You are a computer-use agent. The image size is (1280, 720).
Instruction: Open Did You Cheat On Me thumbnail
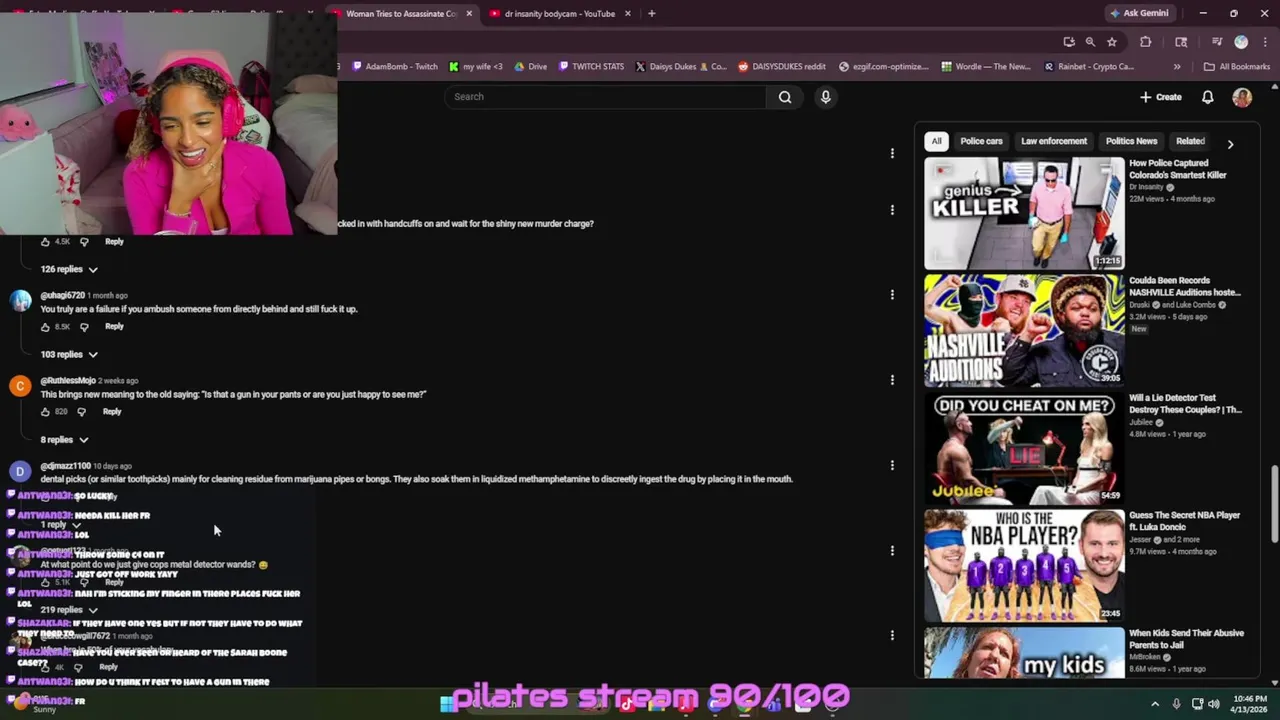[x=1024, y=448]
